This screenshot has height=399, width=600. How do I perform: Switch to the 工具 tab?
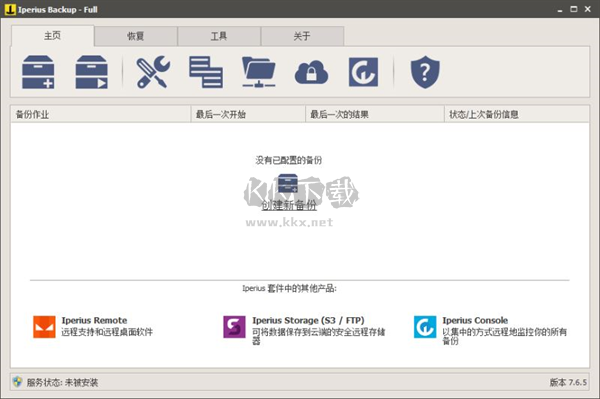[x=219, y=36]
